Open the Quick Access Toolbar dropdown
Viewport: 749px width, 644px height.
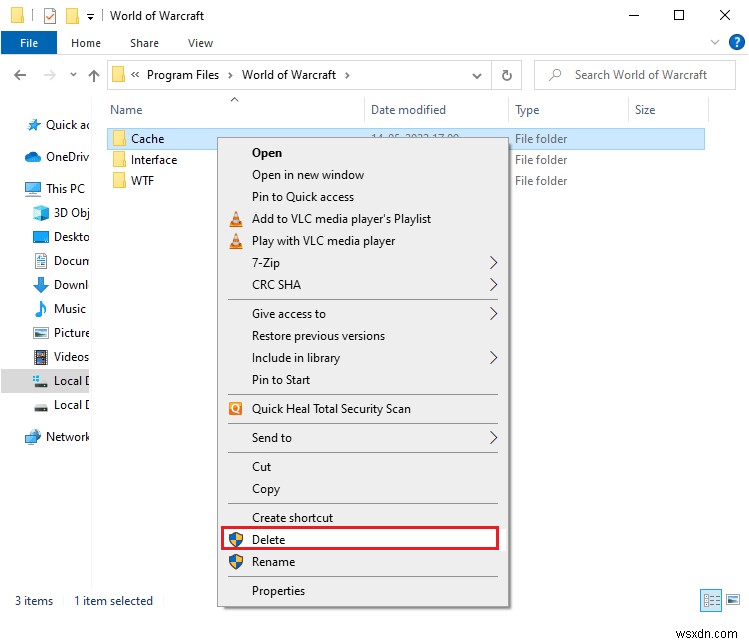click(91, 16)
